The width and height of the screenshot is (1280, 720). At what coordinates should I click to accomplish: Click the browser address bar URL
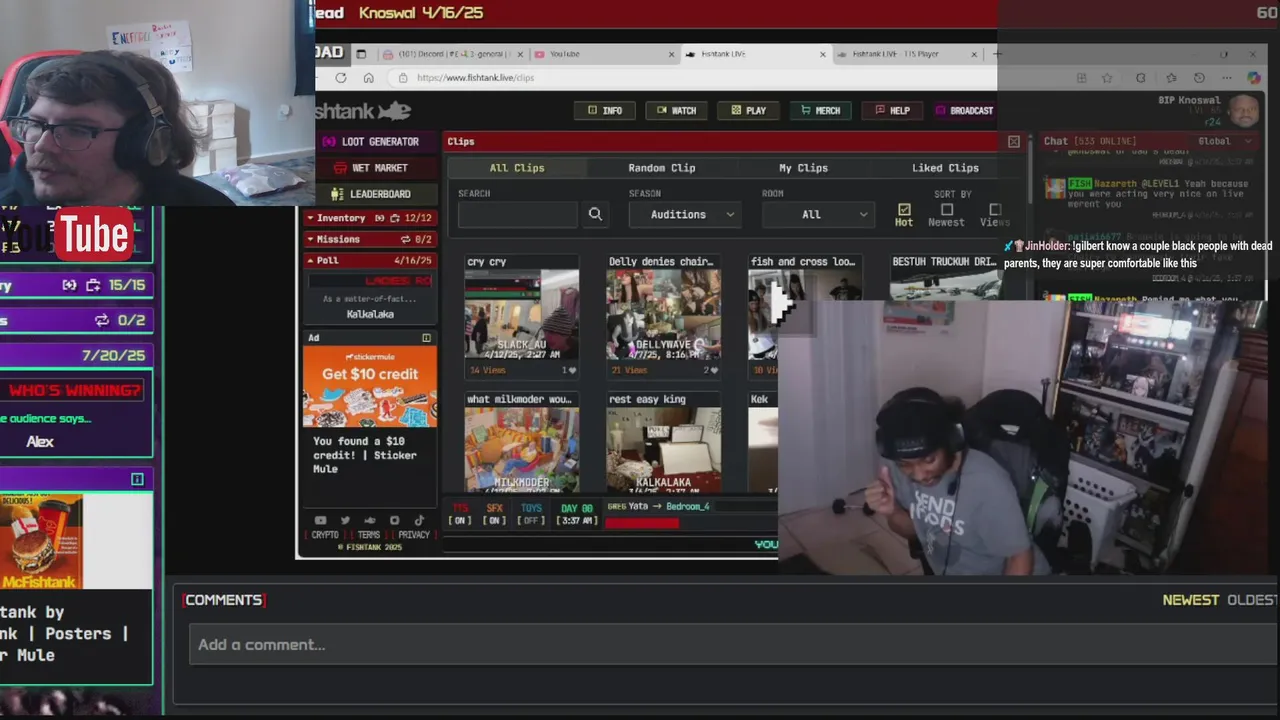pos(476,78)
